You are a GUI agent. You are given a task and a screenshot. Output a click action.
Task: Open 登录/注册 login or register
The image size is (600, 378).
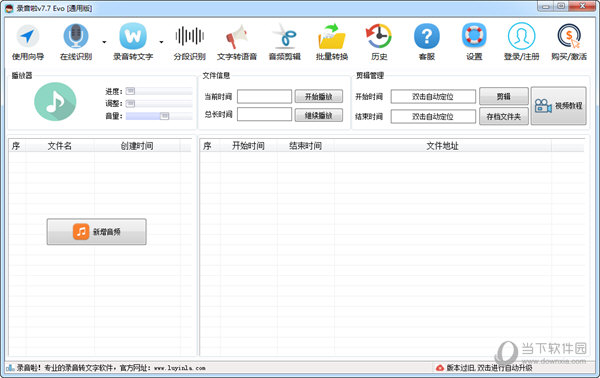click(522, 42)
